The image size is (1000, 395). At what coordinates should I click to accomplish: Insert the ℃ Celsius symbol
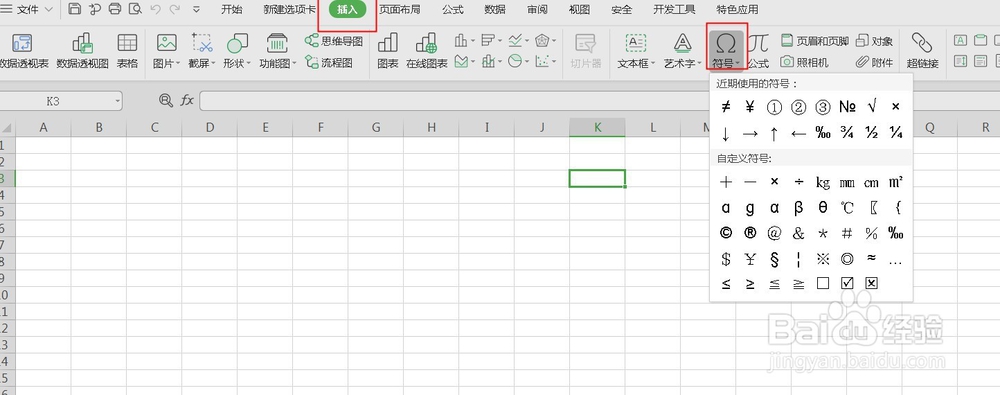(x=847, y=207)
